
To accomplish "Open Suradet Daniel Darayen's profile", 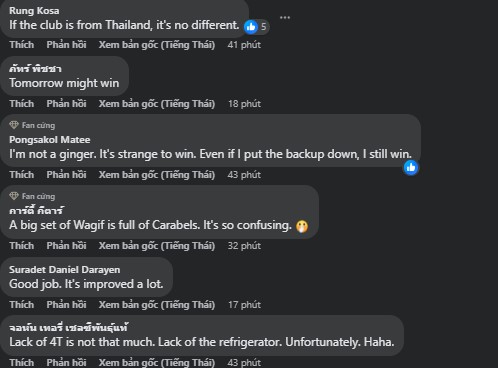I will (x=65, y=270).
